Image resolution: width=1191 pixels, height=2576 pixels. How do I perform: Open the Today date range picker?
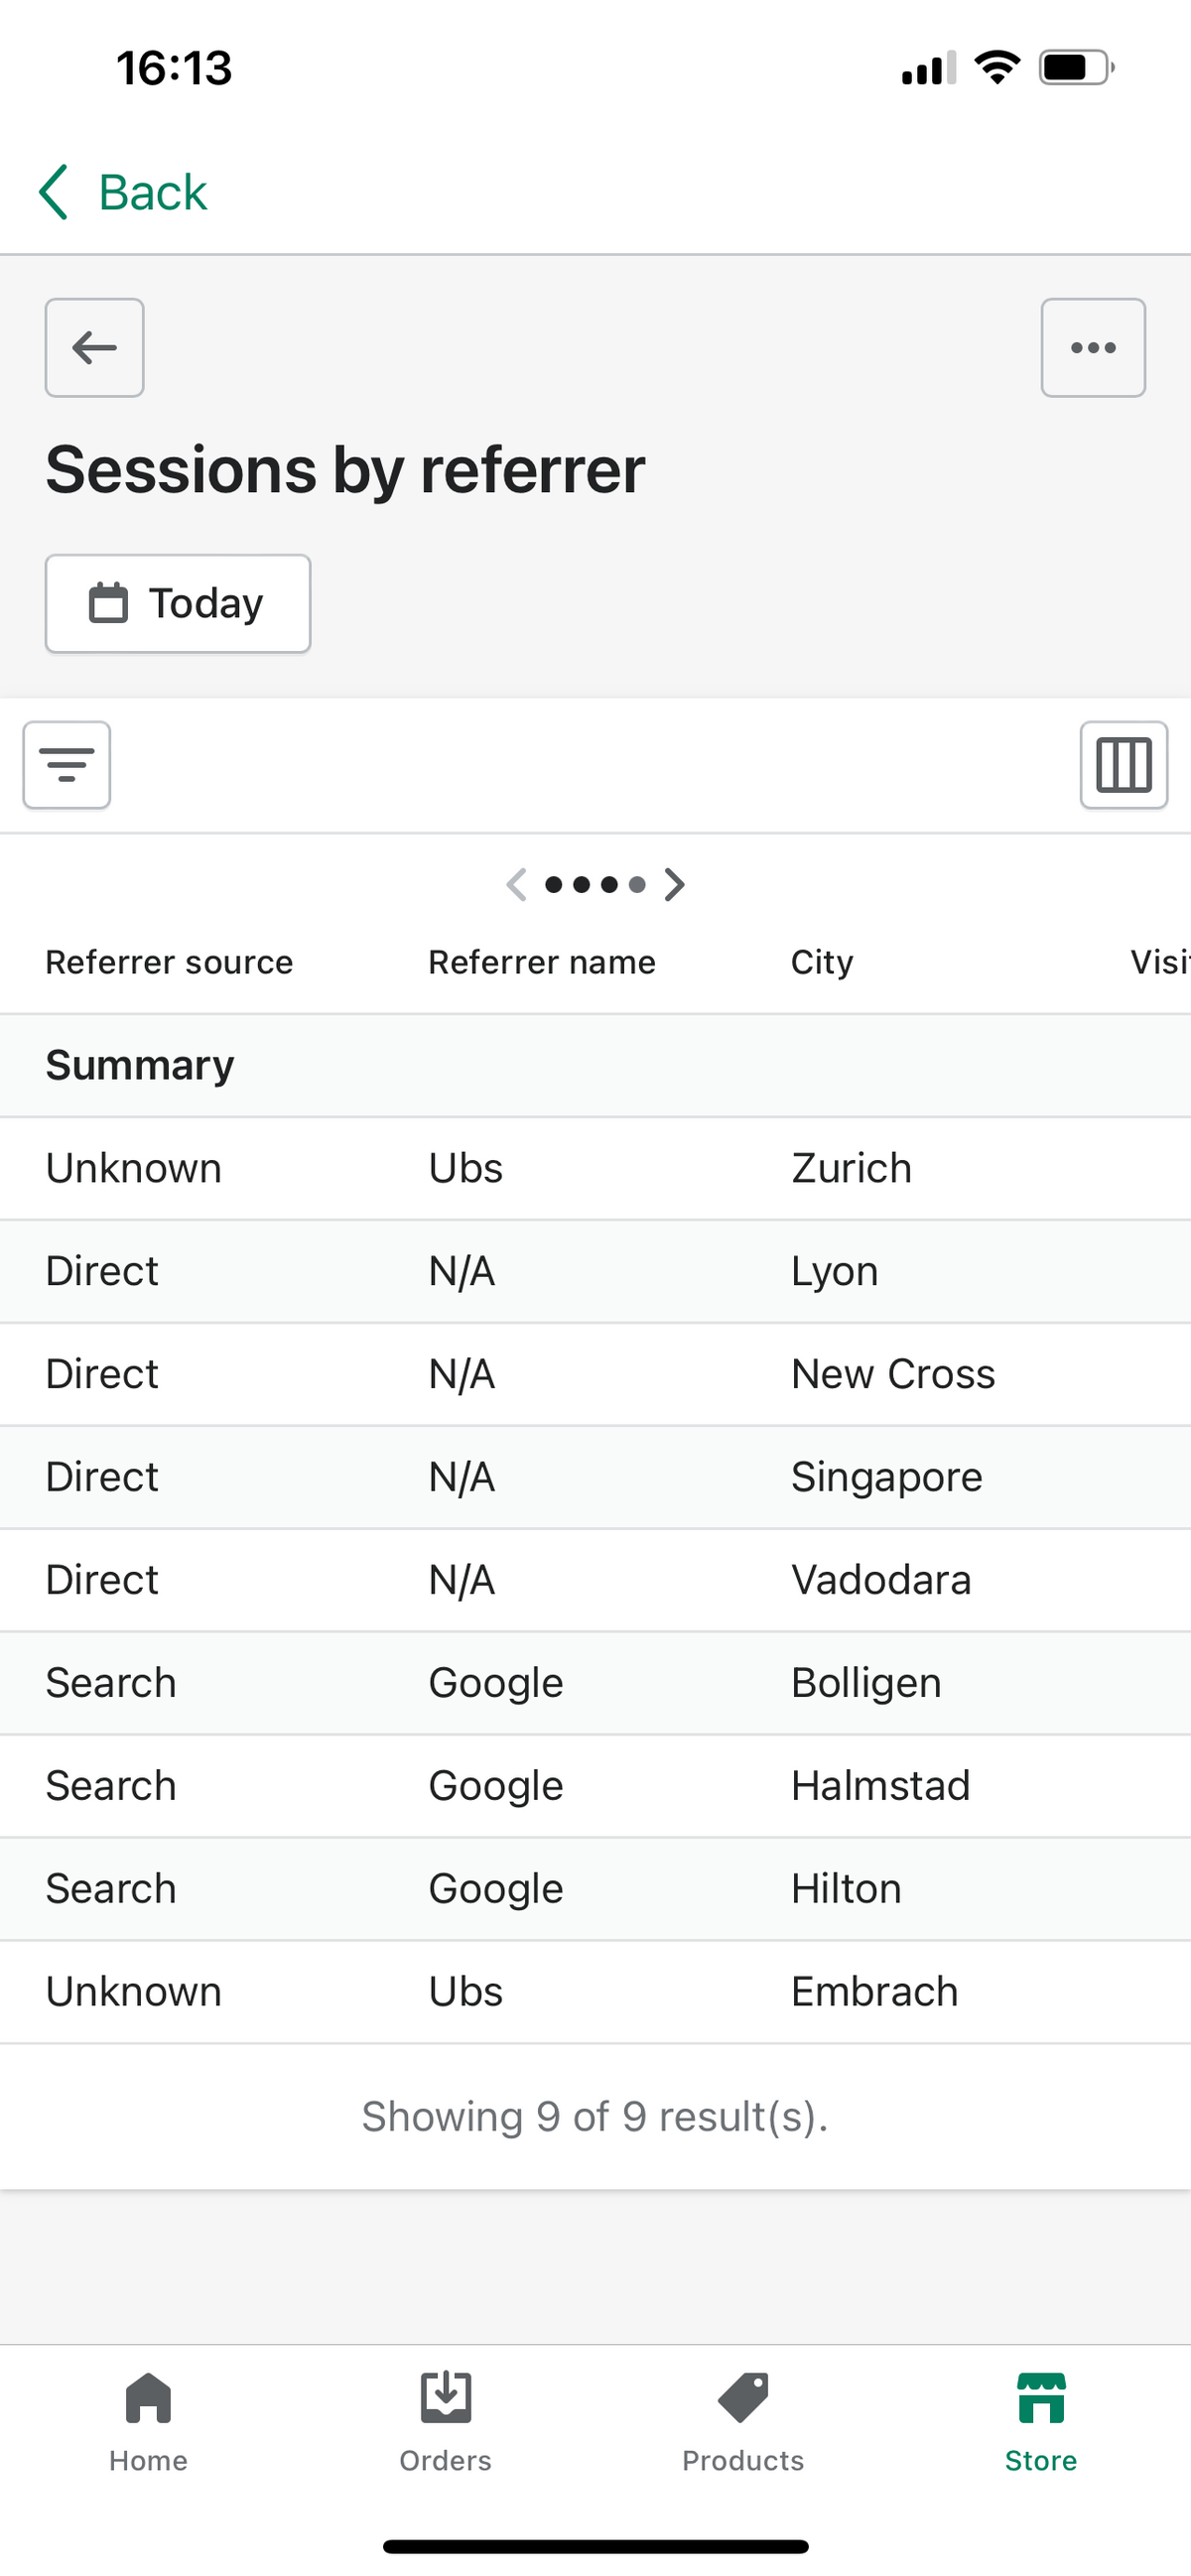[178, 603]
